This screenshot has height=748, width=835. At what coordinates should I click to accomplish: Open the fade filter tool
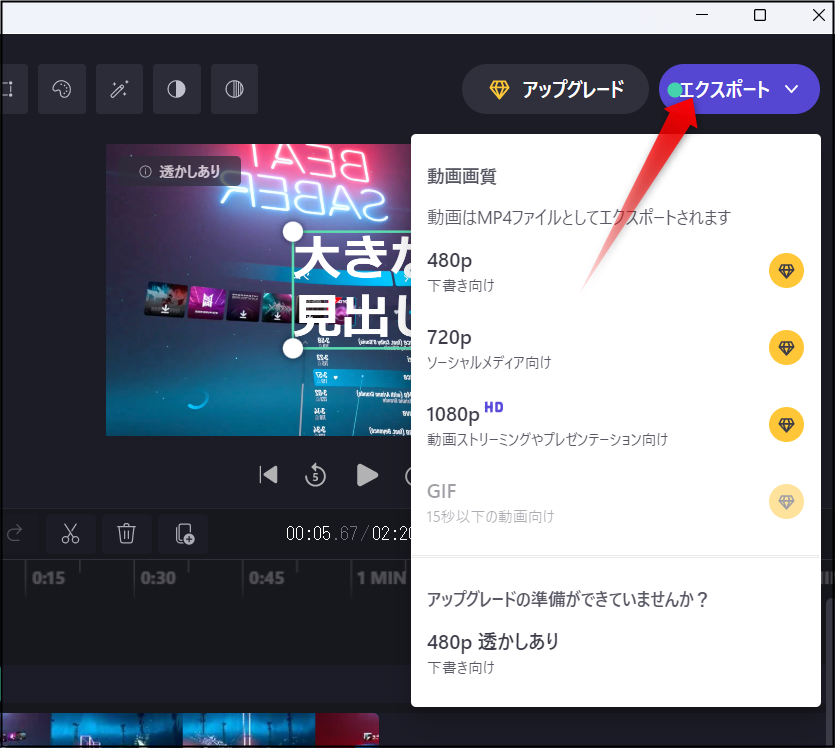[234, 89]
